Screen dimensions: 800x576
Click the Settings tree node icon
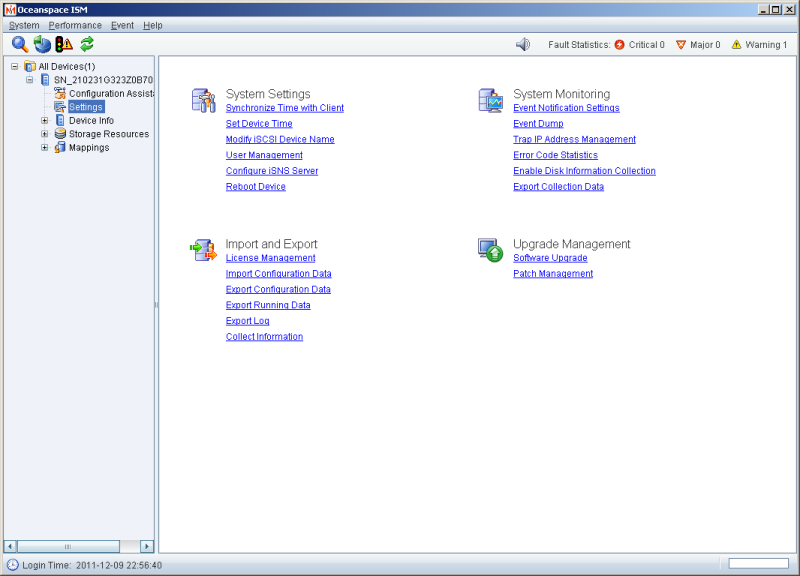pos(60,107)
